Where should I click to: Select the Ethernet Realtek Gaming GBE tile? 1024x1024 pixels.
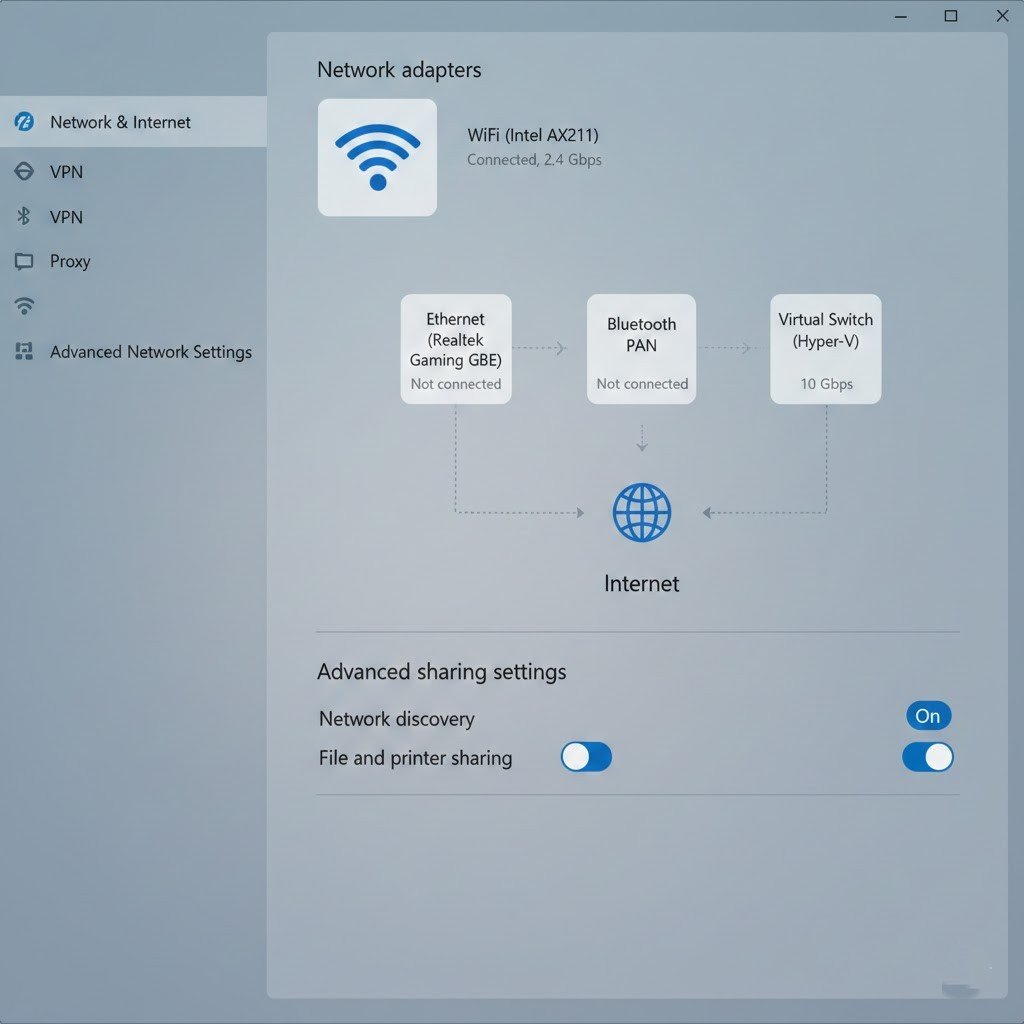click(456, 349)
